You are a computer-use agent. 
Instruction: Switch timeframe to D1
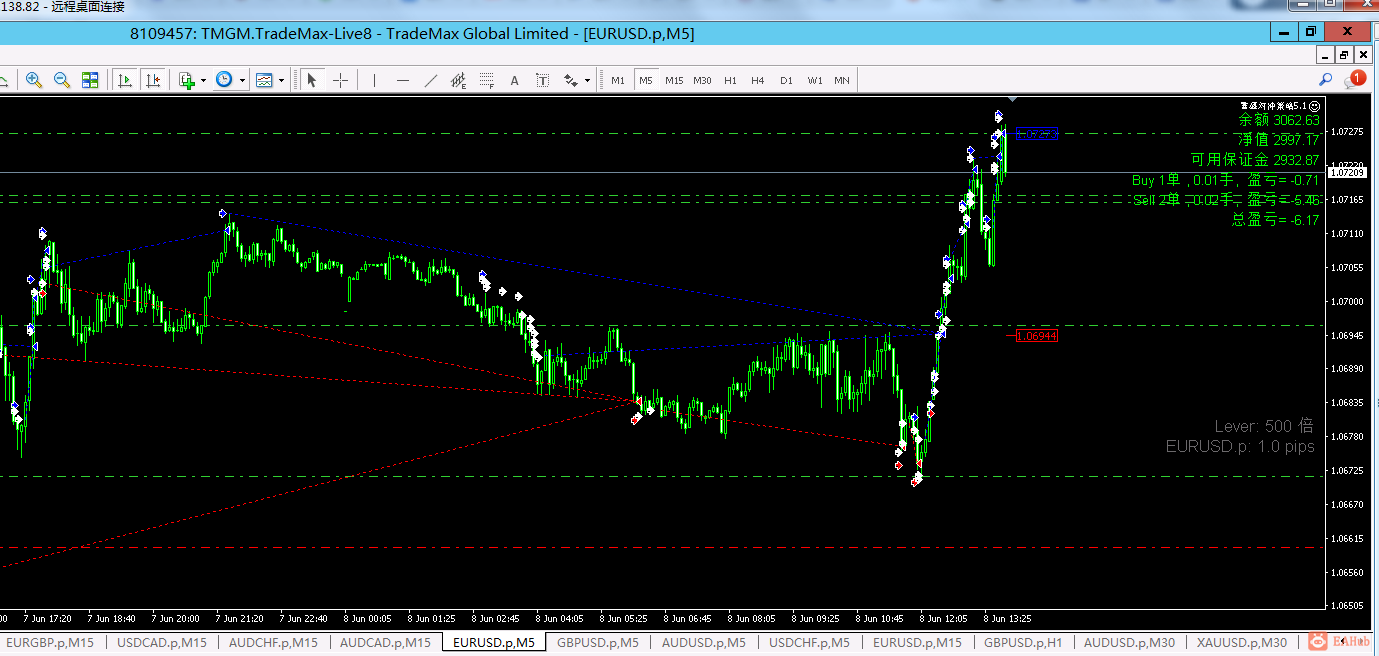point(786,80)
